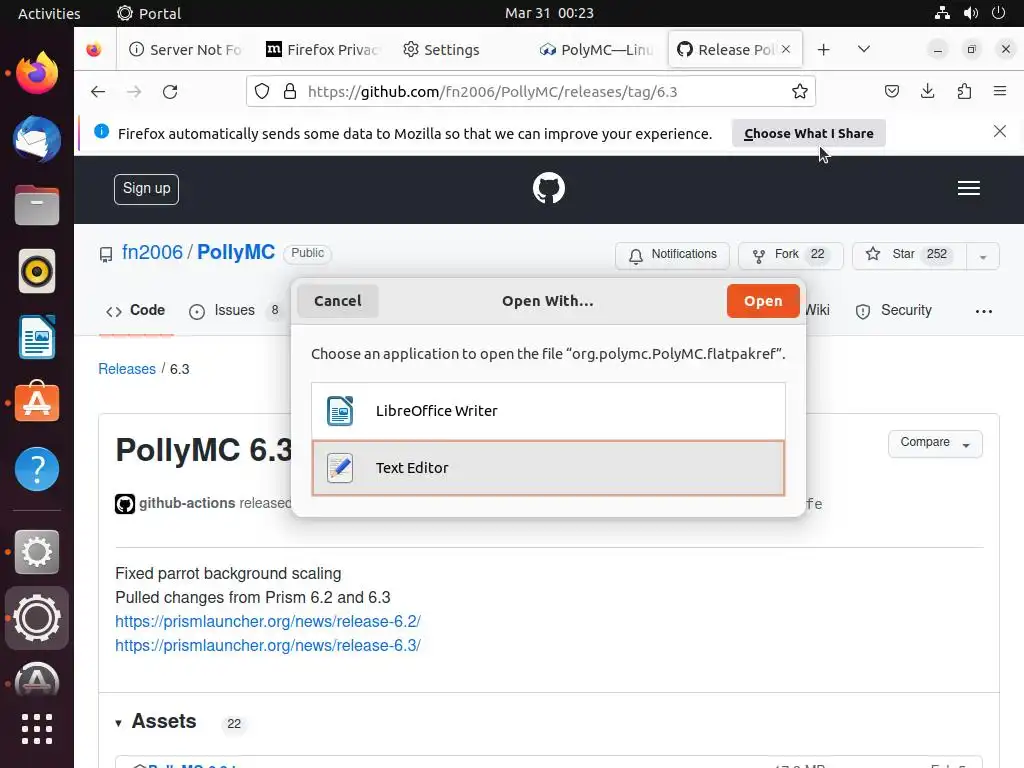
Task: Star the repository
Action: pyautogui.click(x=909, y=255)
